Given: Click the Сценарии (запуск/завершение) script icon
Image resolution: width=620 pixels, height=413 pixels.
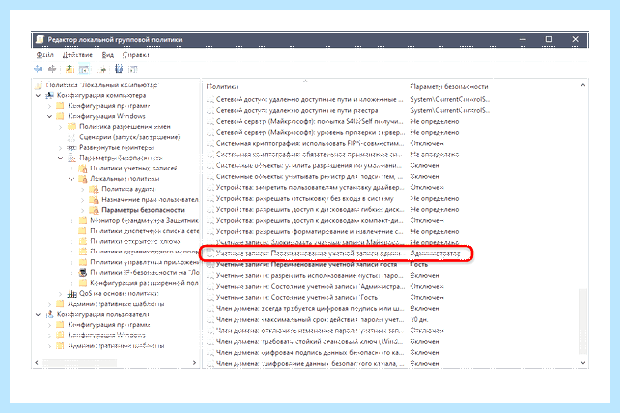Looking at the screenshot, I should [72, 137].
